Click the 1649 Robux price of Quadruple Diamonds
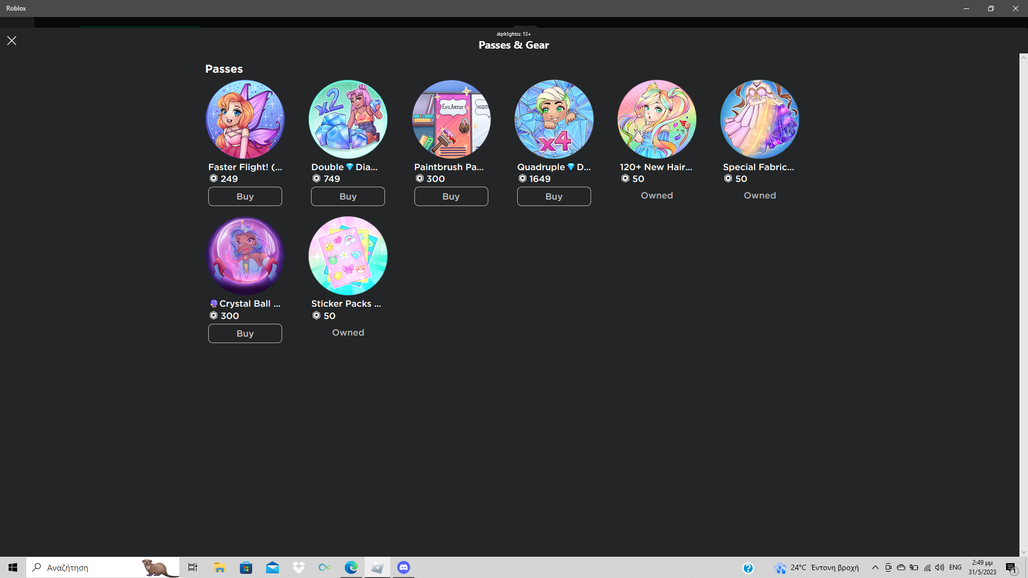 tap(535, 179)
